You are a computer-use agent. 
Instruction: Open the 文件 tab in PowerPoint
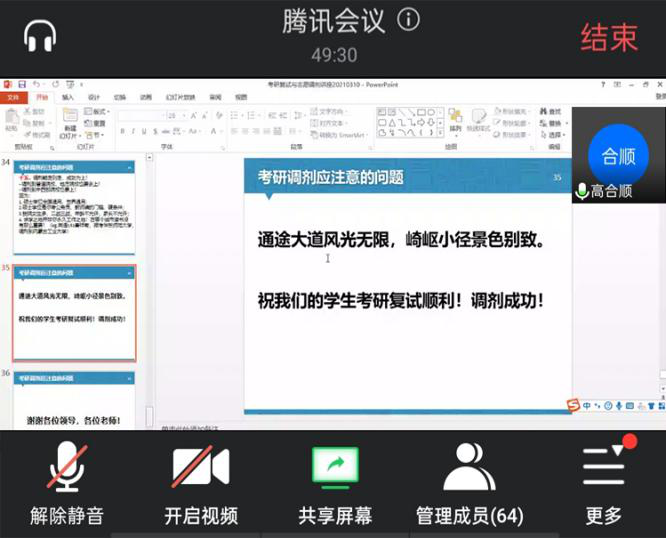click(14, 98)
